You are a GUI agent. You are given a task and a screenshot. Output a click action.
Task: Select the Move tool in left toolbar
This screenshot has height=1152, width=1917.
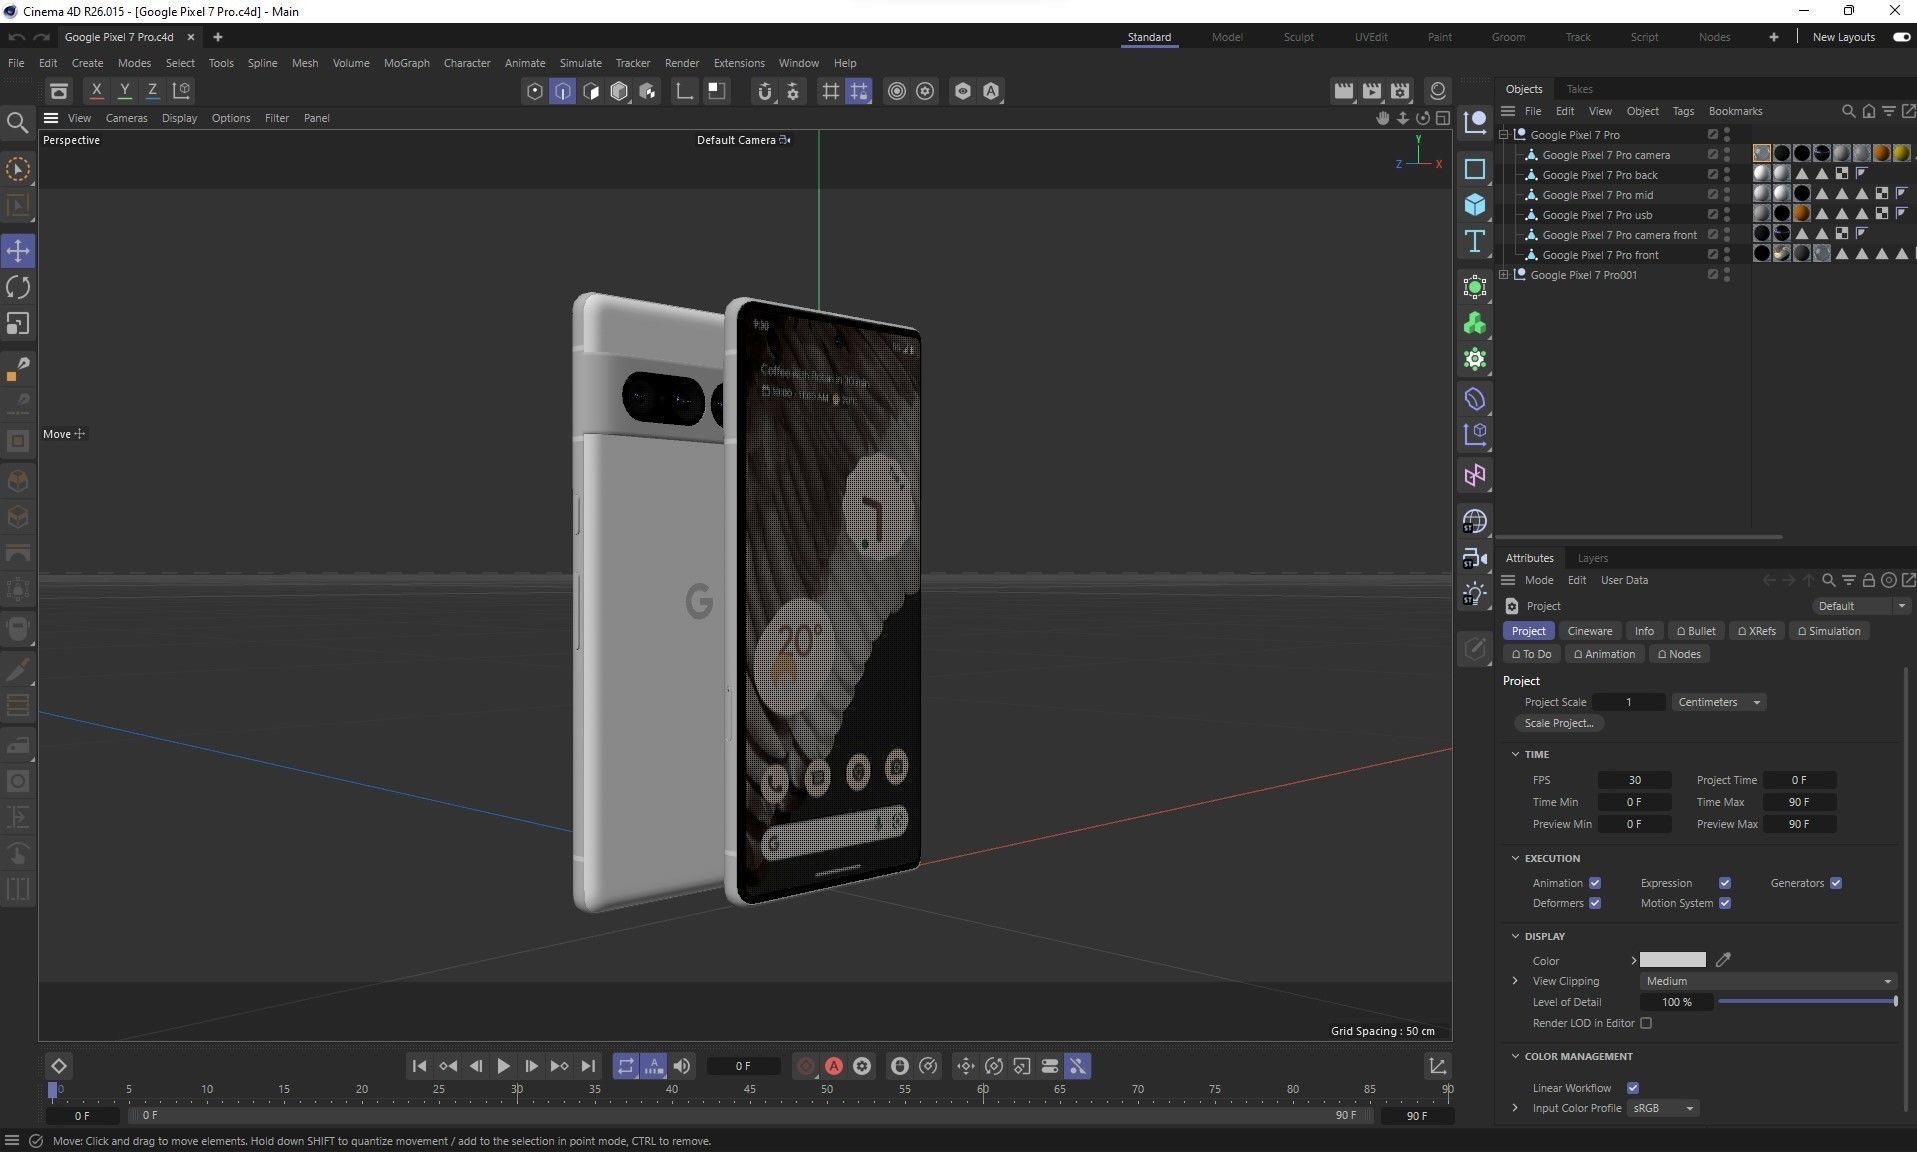tap(18, 251)
